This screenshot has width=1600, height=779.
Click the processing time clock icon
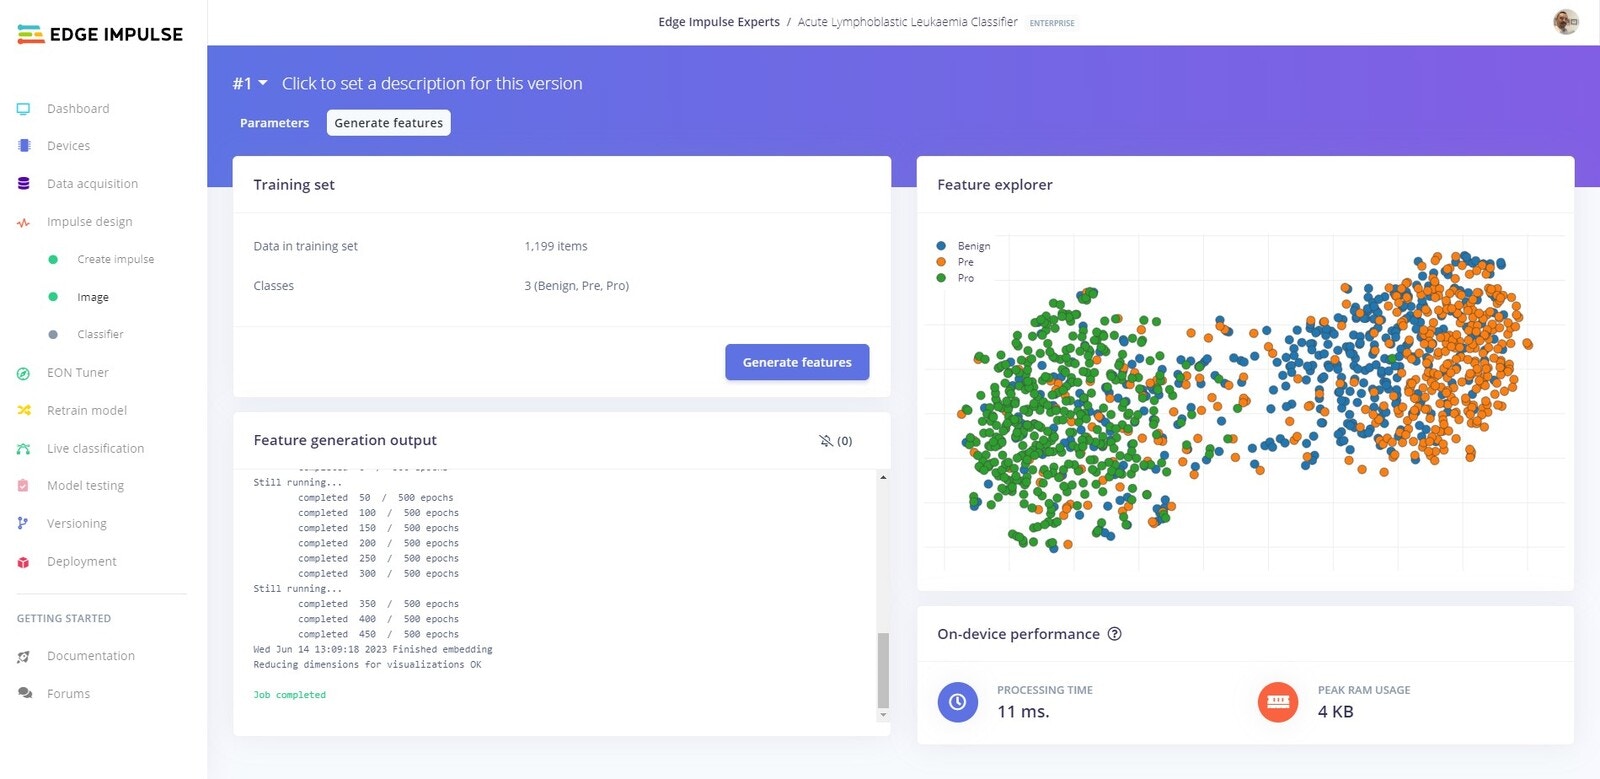point(957,702)
